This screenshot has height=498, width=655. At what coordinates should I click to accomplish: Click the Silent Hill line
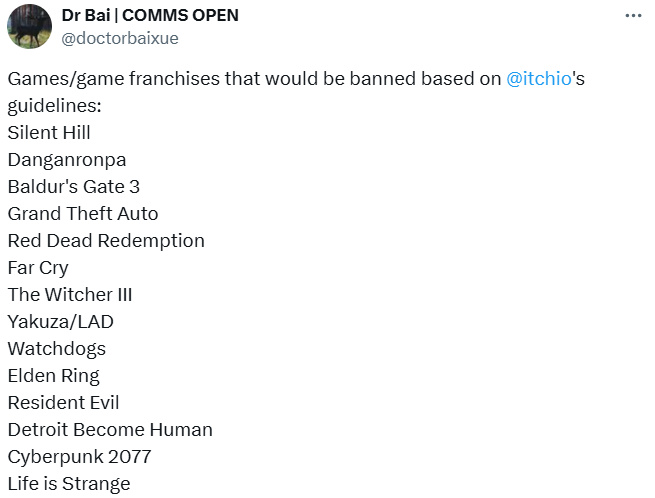[49, 133]
